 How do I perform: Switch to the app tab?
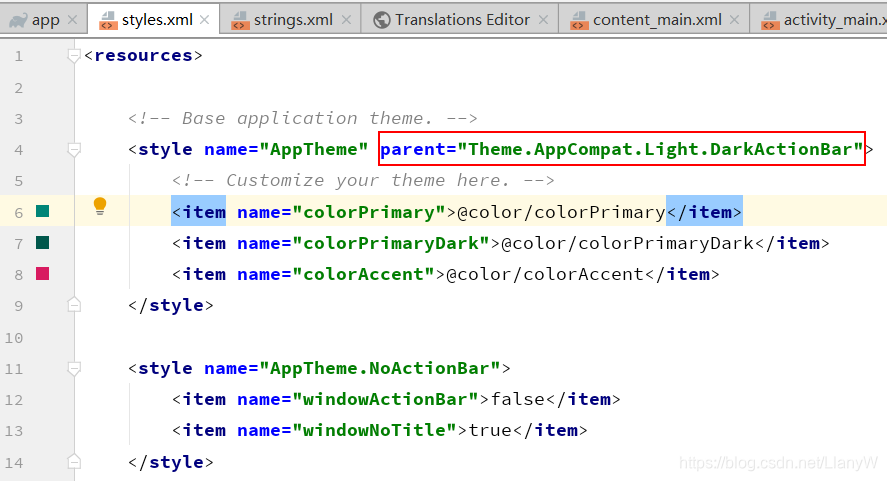click(x=44, y=20)
